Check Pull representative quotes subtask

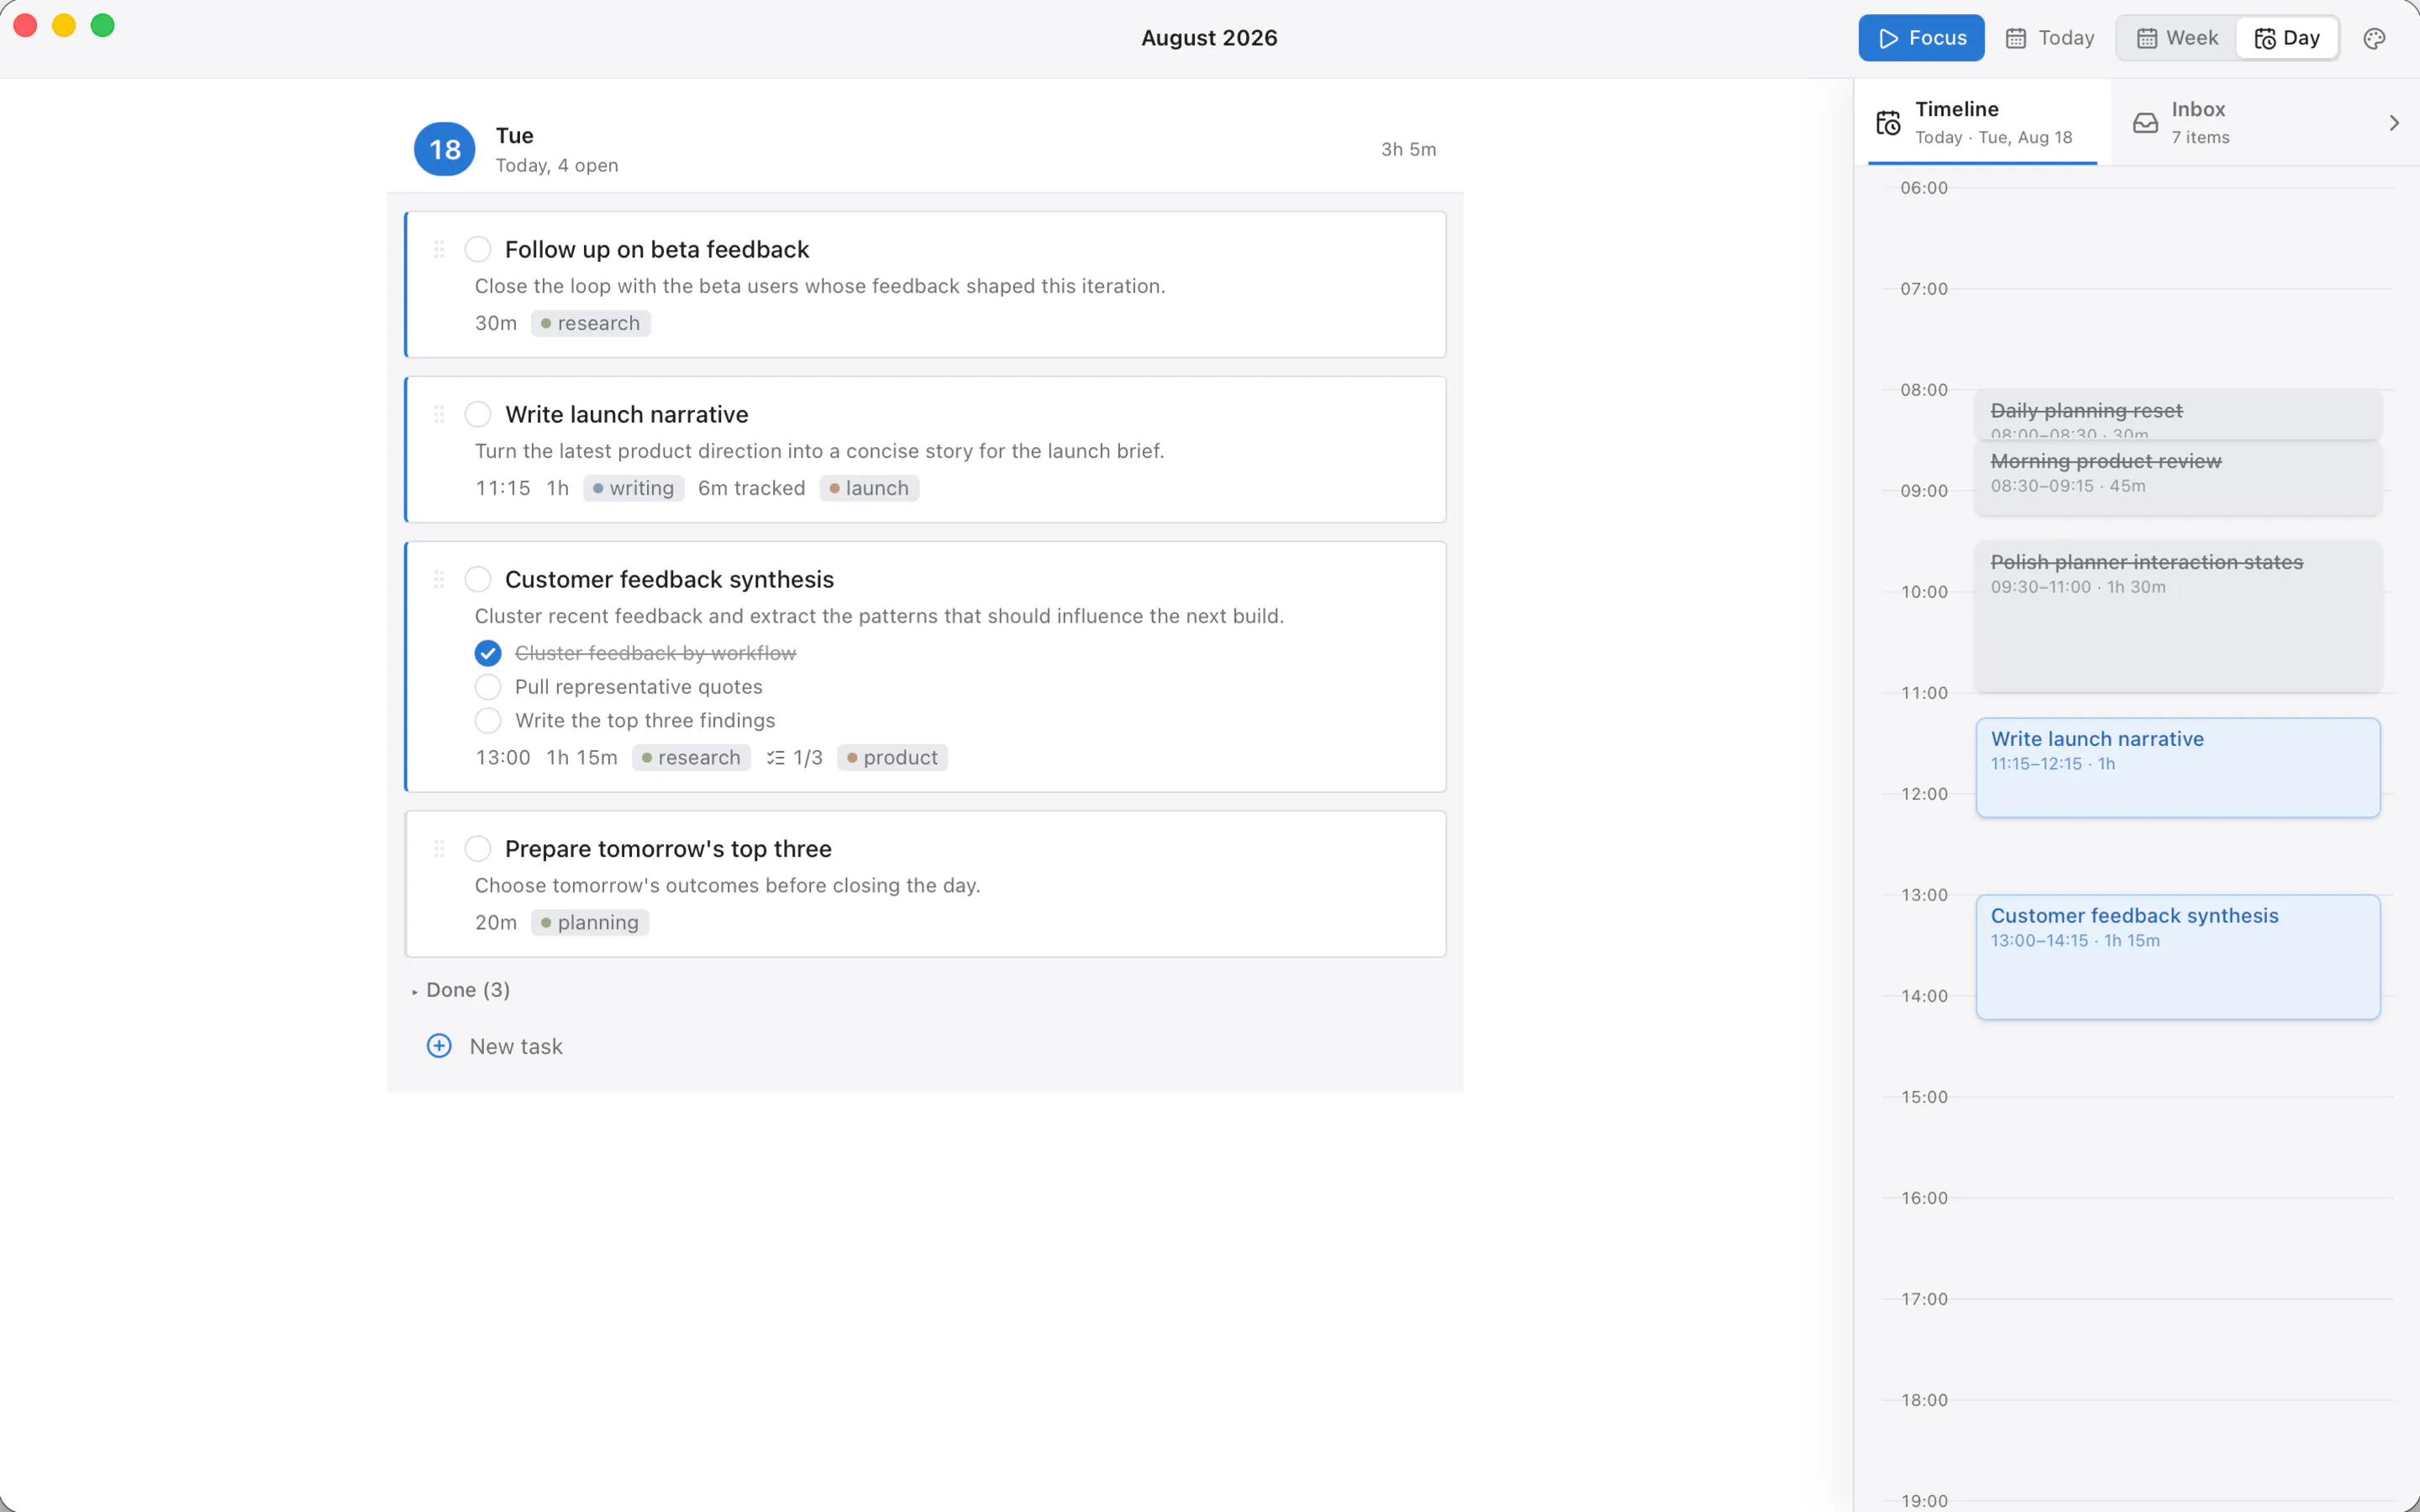[x=488, y=687]
